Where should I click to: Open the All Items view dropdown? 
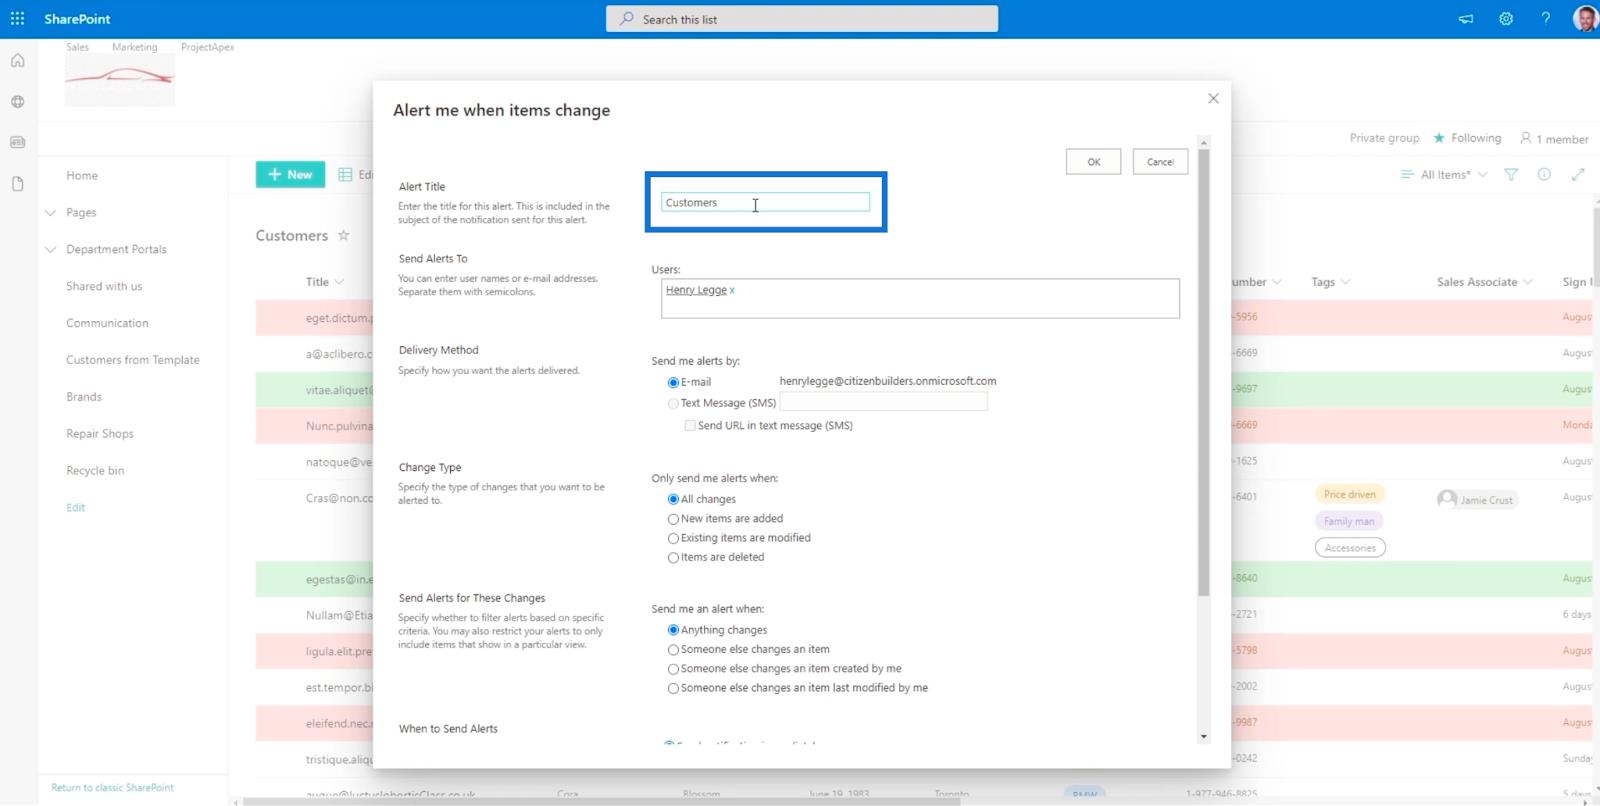coord(1444,174)
